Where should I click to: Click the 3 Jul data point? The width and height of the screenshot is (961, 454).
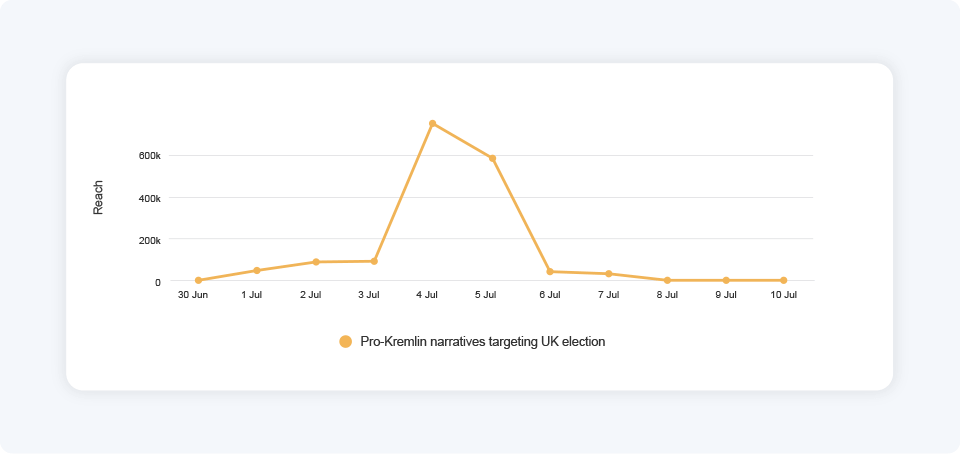tap(374, 261)
